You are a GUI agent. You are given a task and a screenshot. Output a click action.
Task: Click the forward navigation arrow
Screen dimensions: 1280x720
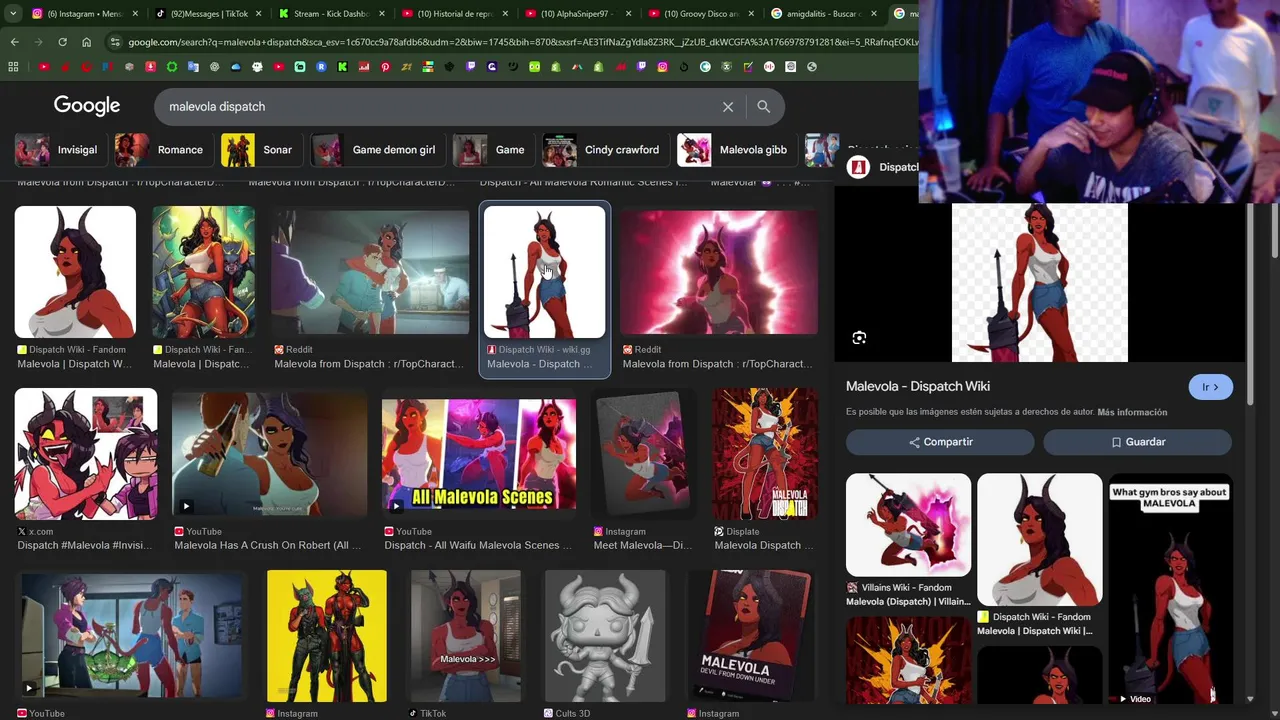(38, 42)
